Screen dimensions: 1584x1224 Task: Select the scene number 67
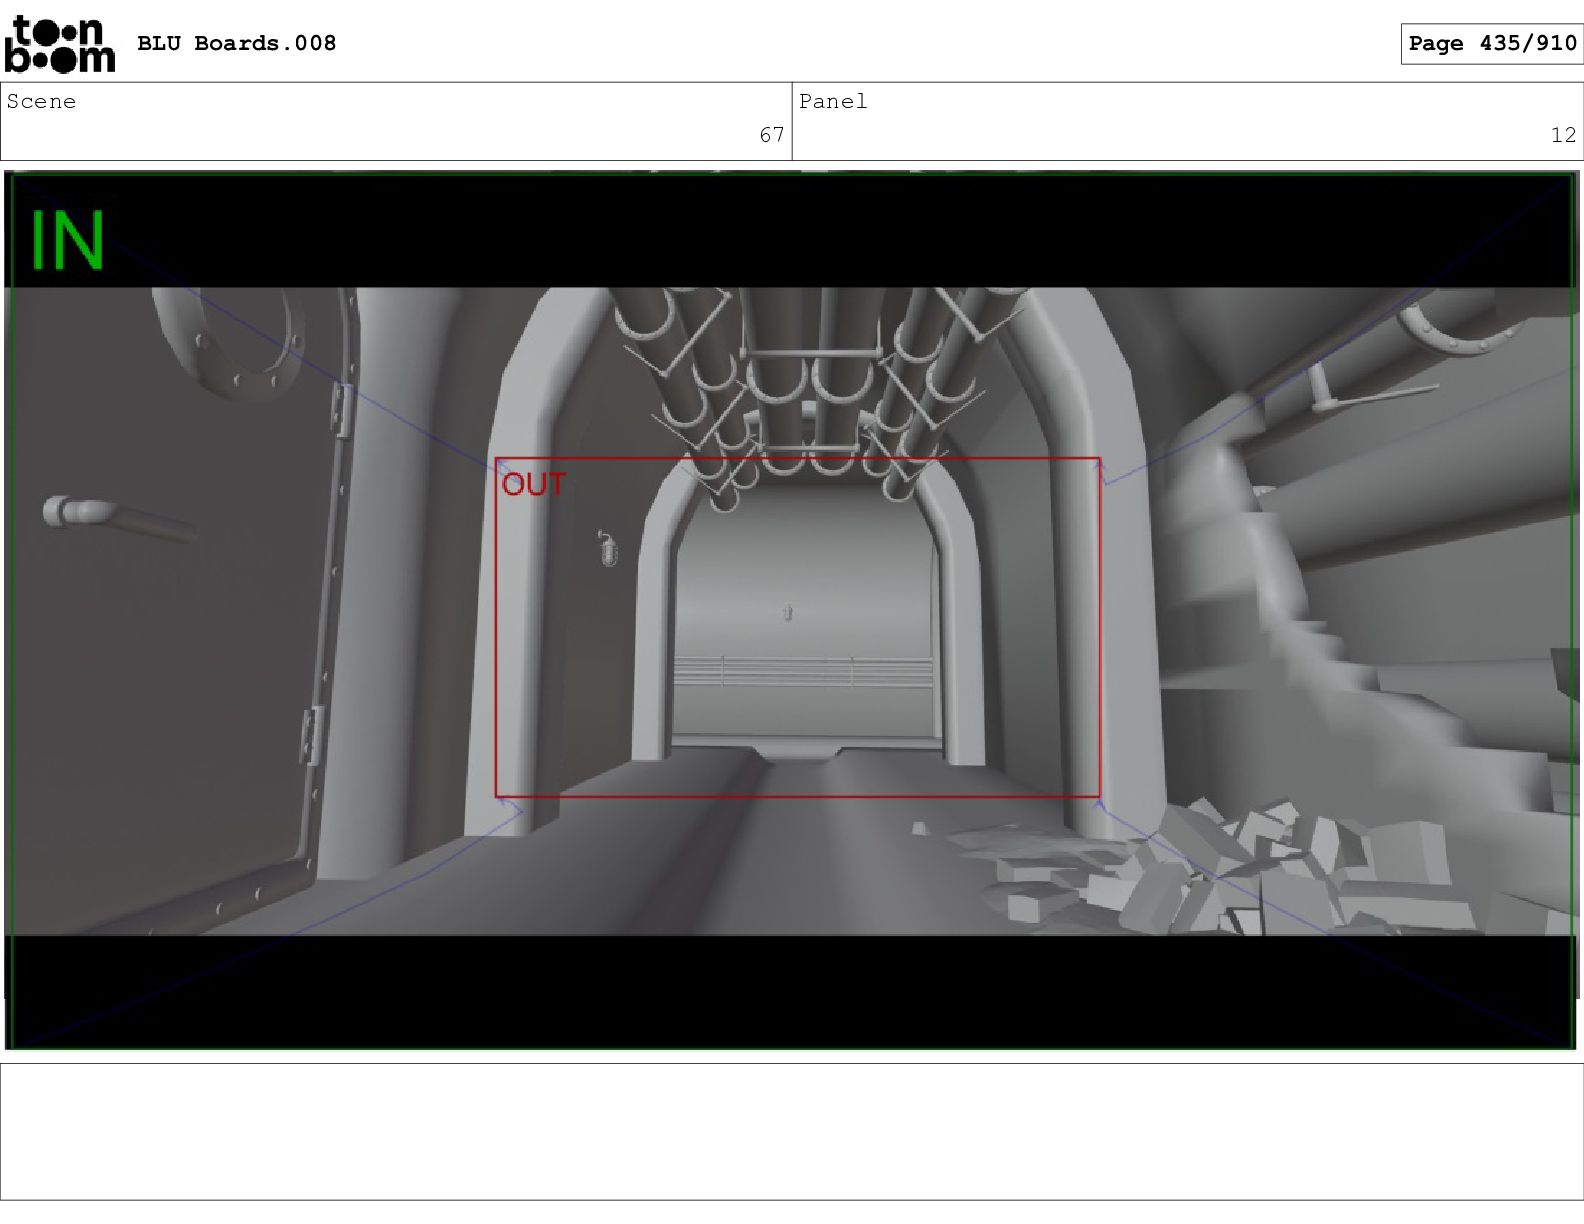coord(771,135)
